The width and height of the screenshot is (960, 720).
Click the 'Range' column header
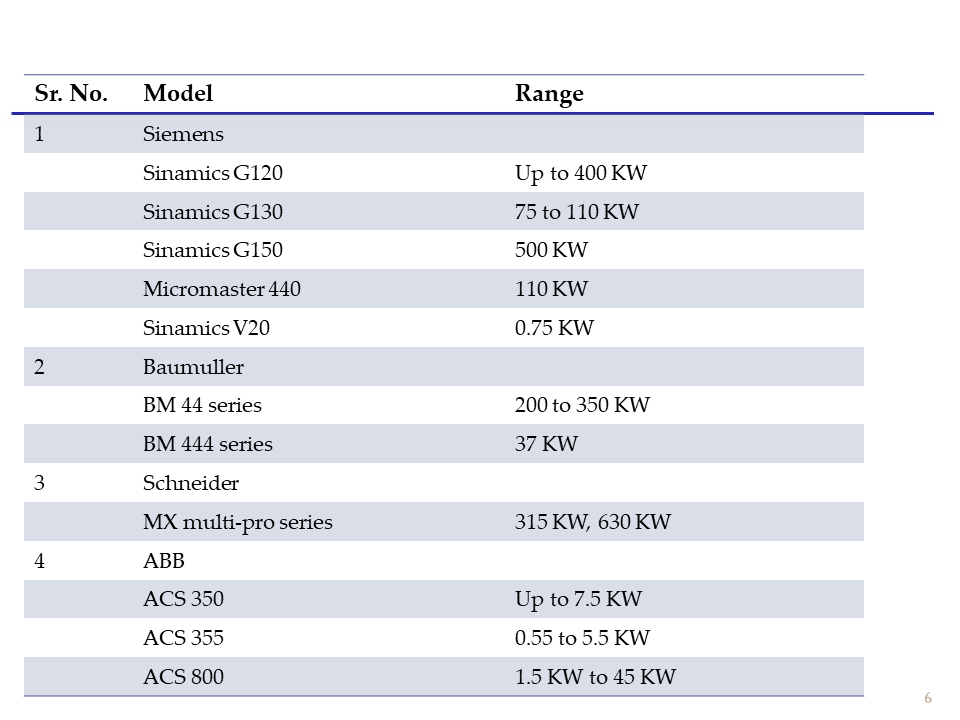(x=549, y=94)
